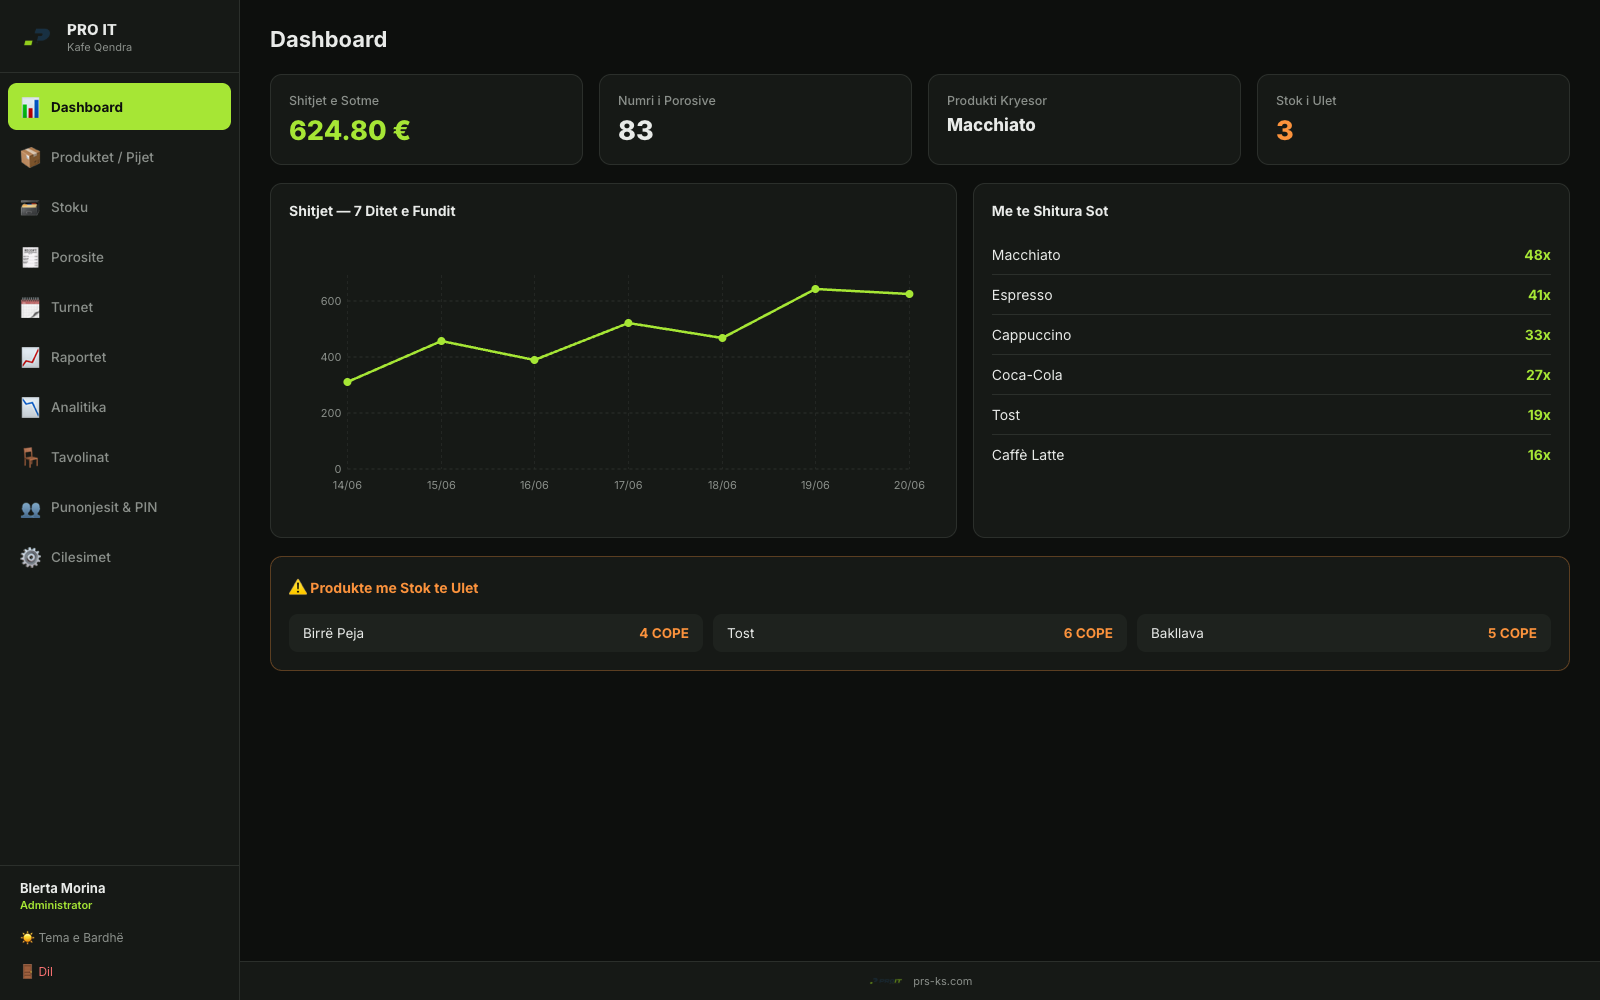Image resolution: width=1600 pixels, height=1000 pixels.
Task: Click the Birrë Peja low stock item
Action: 496,633
